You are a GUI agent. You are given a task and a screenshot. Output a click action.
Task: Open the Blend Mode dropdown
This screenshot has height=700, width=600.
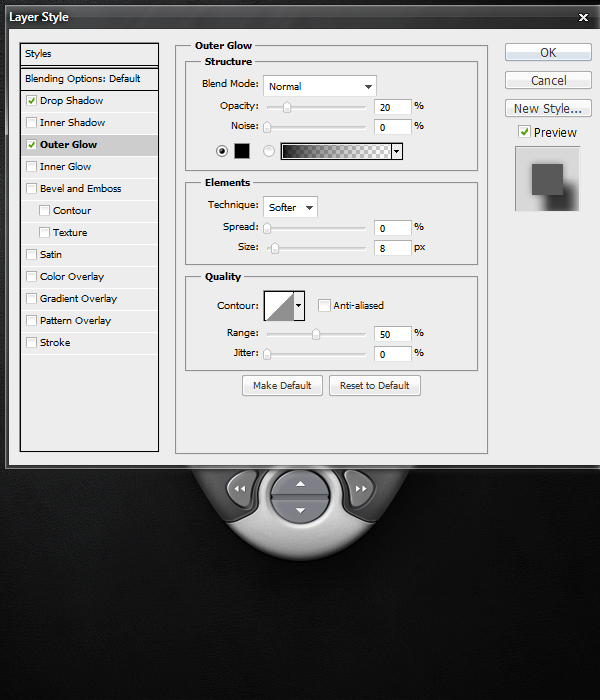[320, 86]
